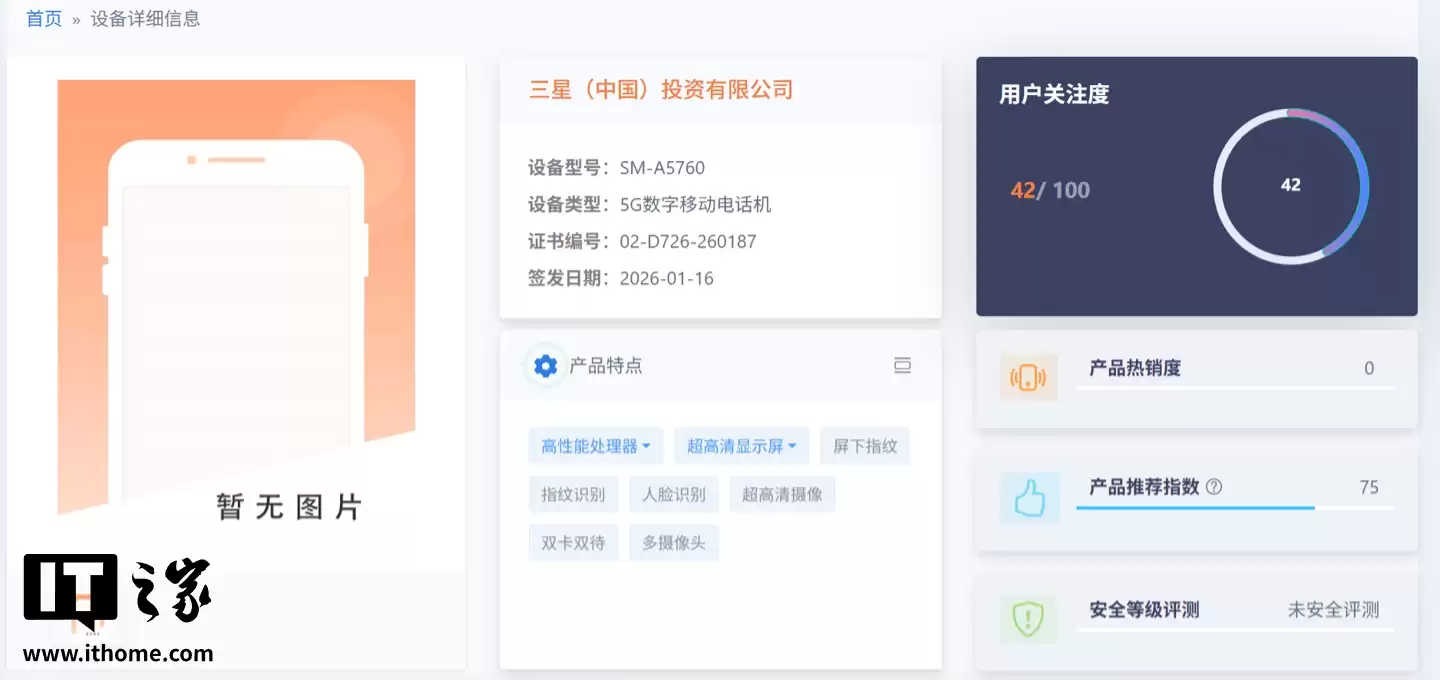Toggle the 双卡双待 feature tag

pyautogui.click(x=573, y=542)
